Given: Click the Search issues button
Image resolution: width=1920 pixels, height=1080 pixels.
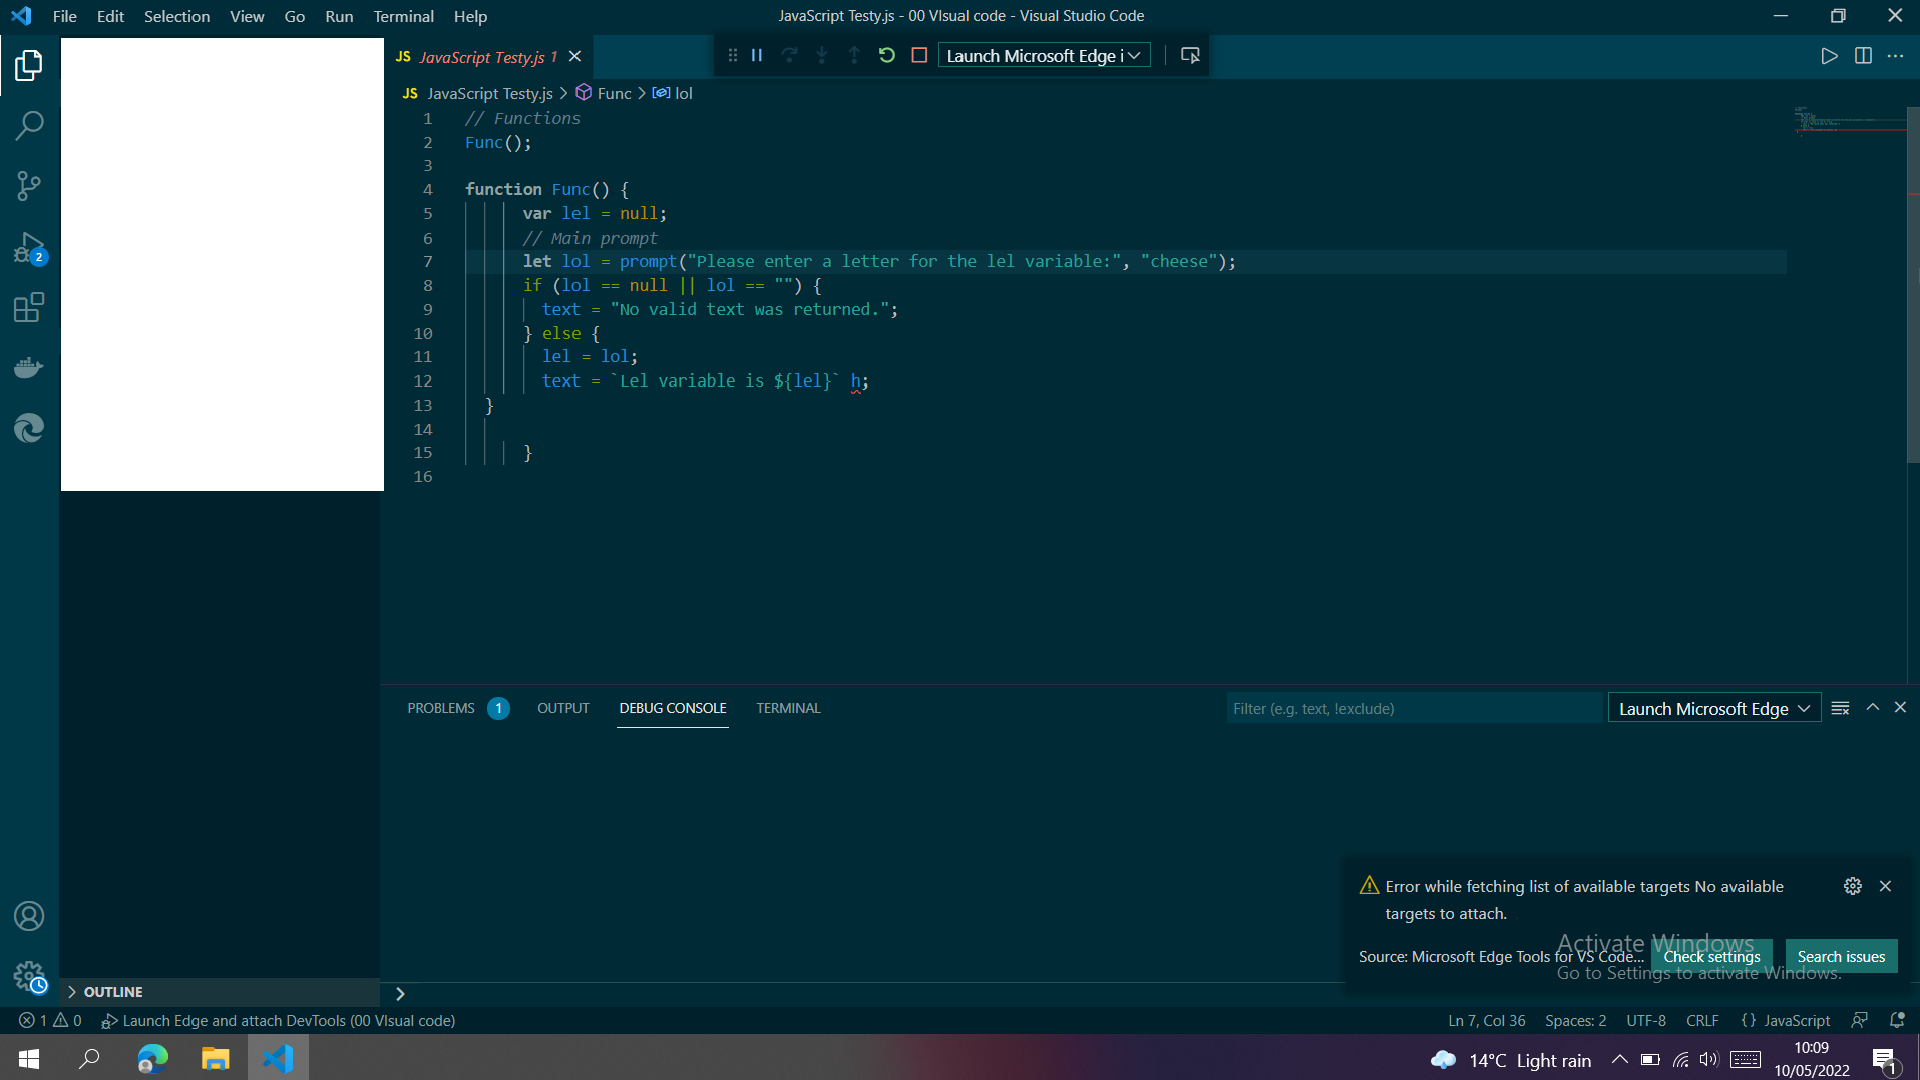Looking at the screenshot, I should 1841,956.
